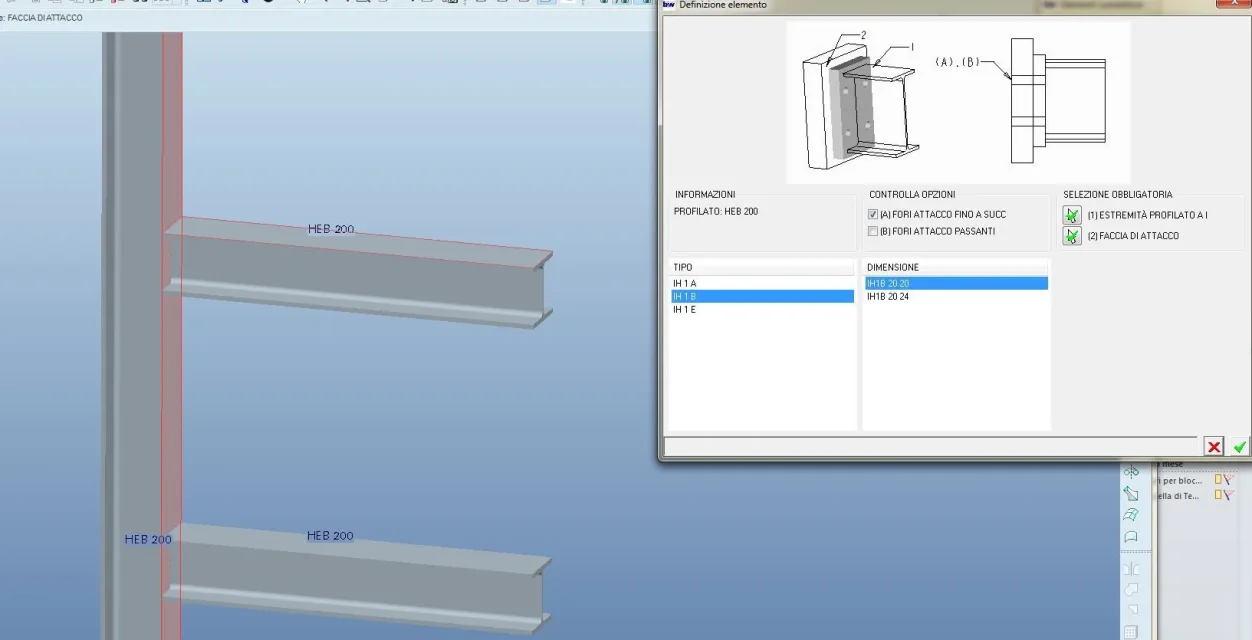The image size is (1252, 640).
Task: Click the 'per bloc...' tree row
Action: (1180, 480)
